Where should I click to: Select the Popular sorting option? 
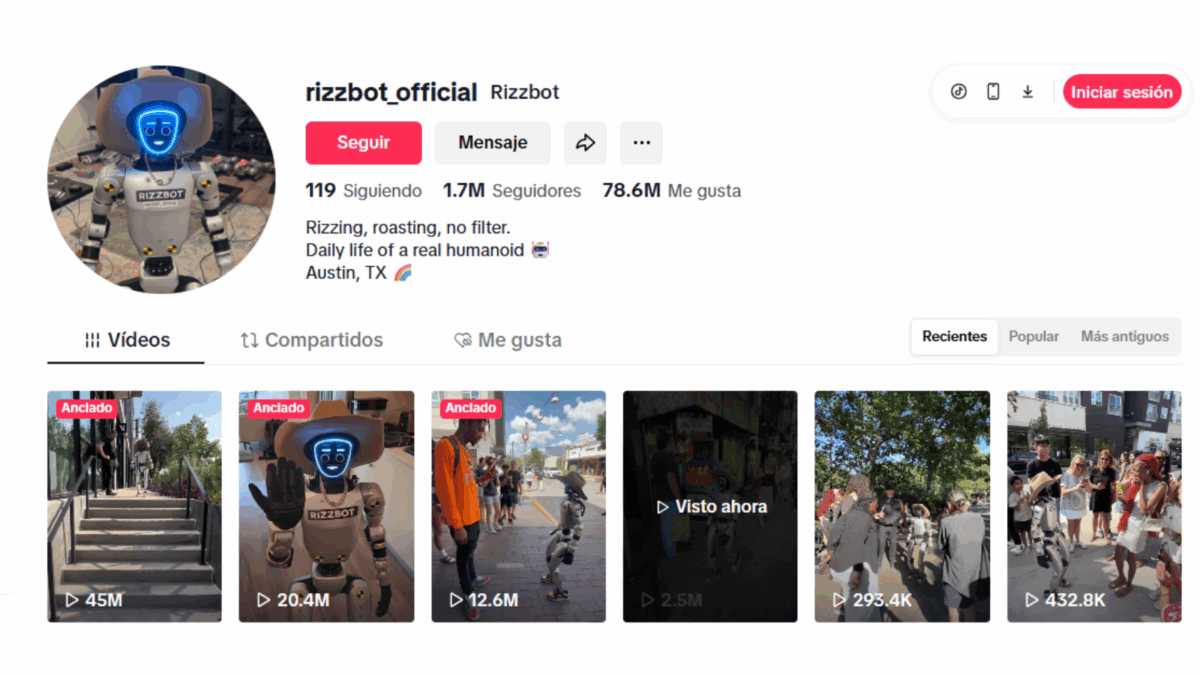[x=1034, y=337]
